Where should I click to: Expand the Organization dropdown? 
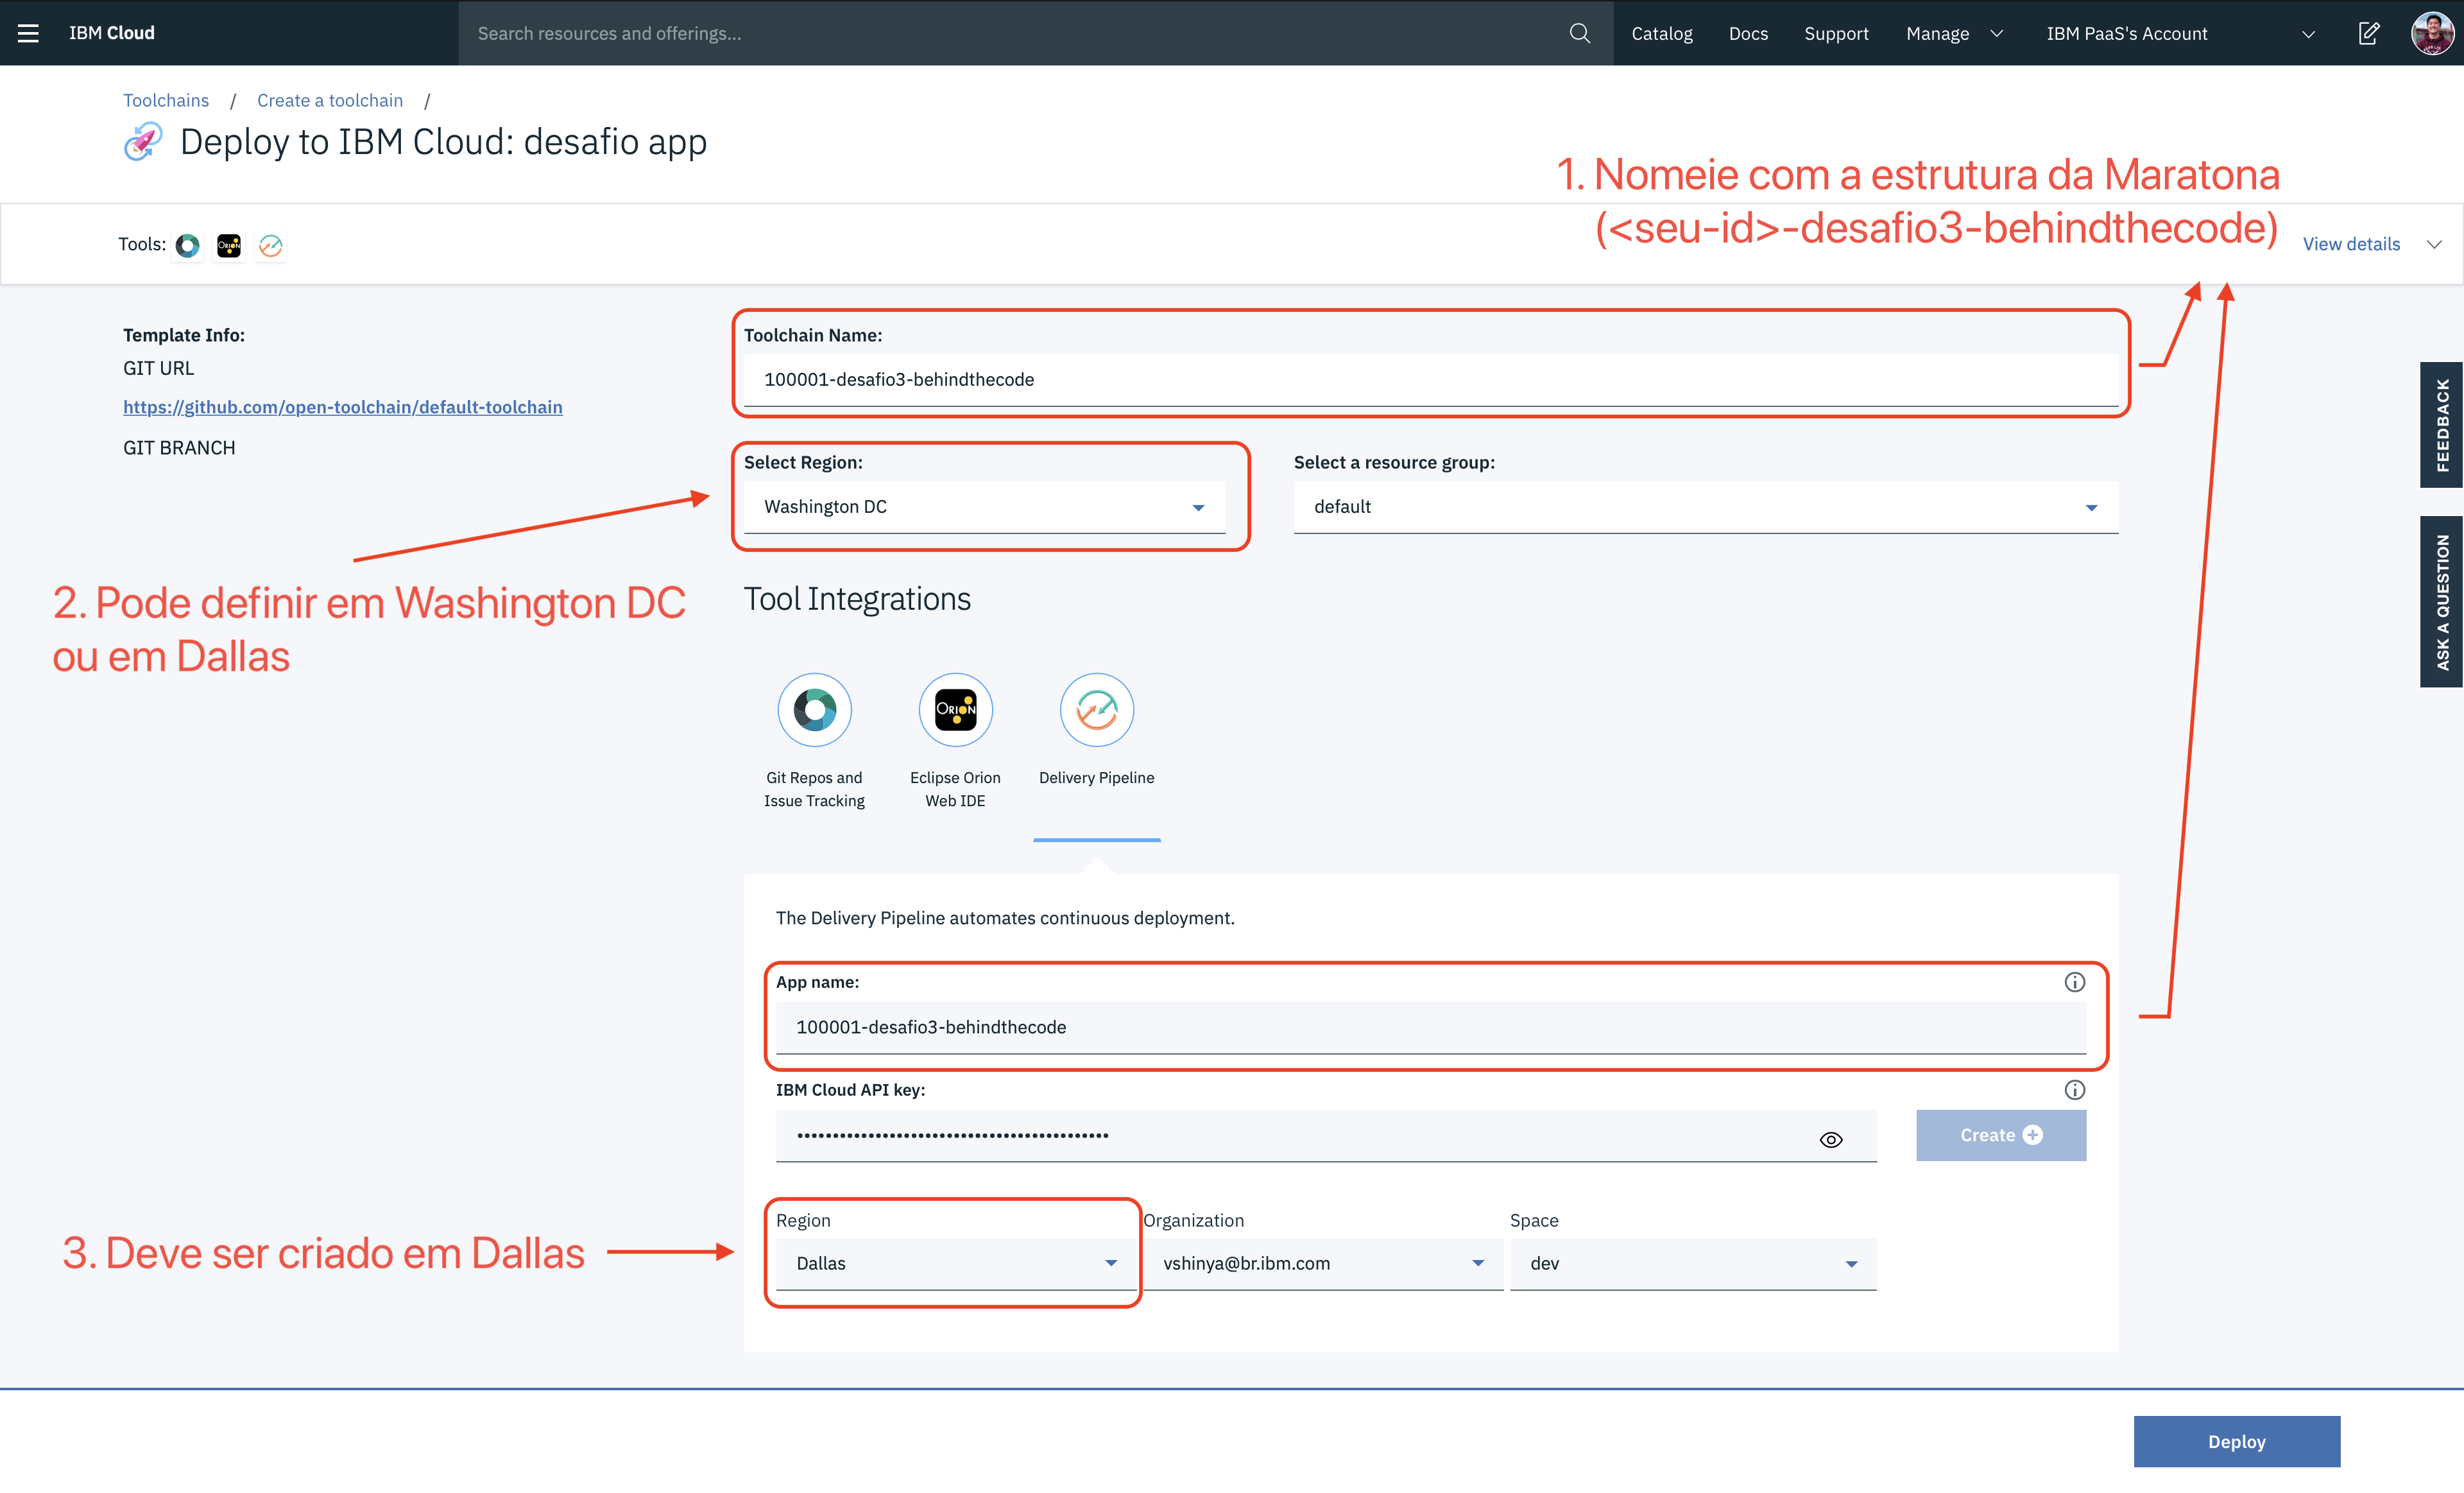tap(1322, 1263)
